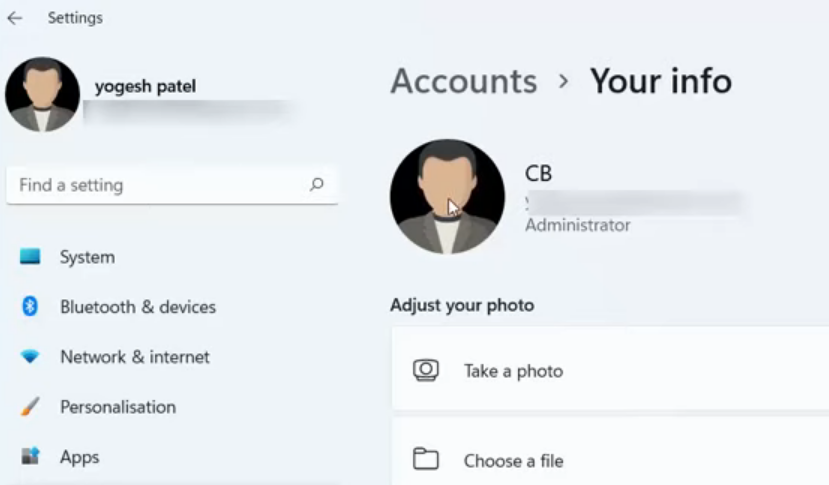This screenshot has height=485, width=829.
Task: Click the Network wifi icon
Action: (30, 357)
